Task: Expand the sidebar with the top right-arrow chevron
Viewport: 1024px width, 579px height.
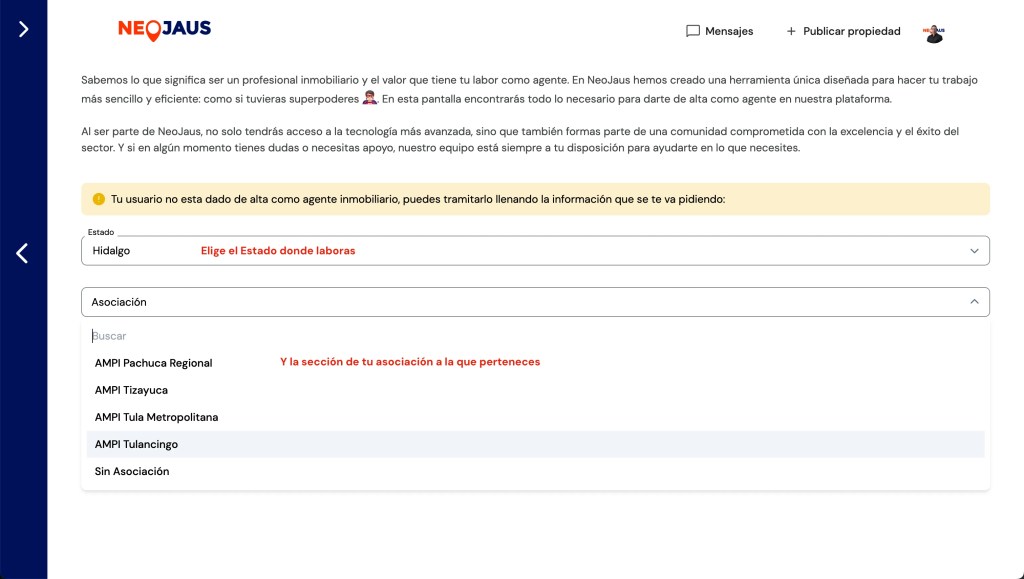Action: click(x=23, y=29)
